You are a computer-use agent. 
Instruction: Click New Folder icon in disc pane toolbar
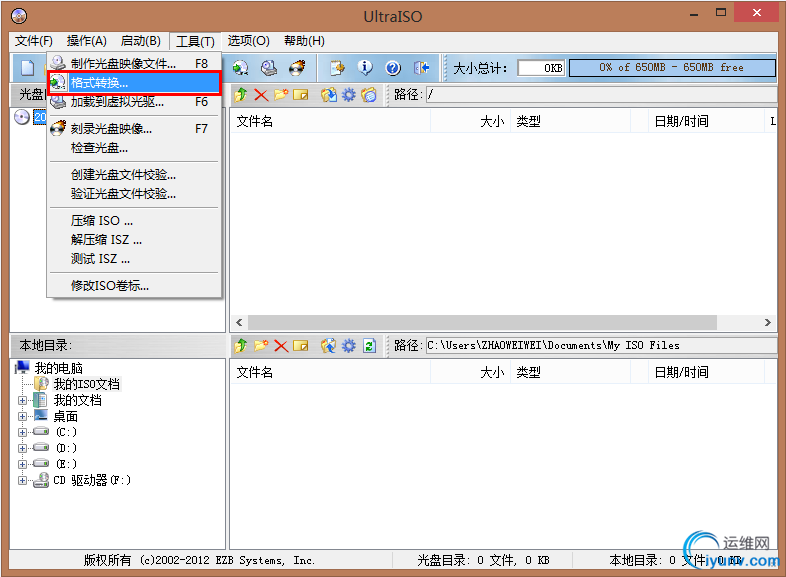click(281, 94)
